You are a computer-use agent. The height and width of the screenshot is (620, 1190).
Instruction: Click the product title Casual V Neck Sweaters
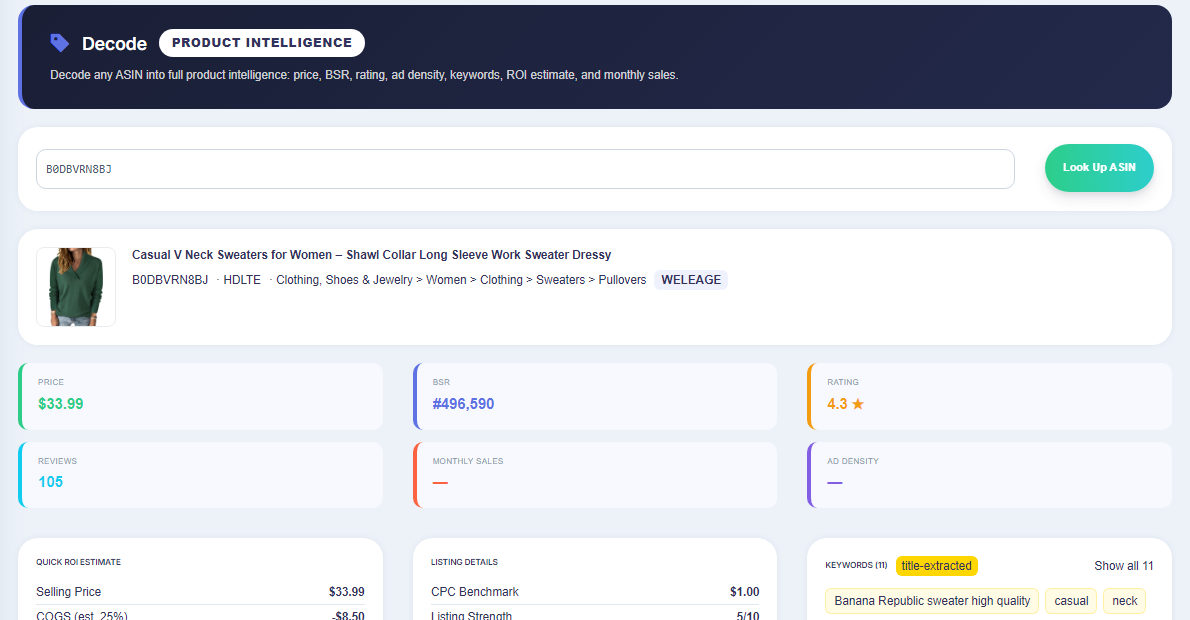point(371,255)
